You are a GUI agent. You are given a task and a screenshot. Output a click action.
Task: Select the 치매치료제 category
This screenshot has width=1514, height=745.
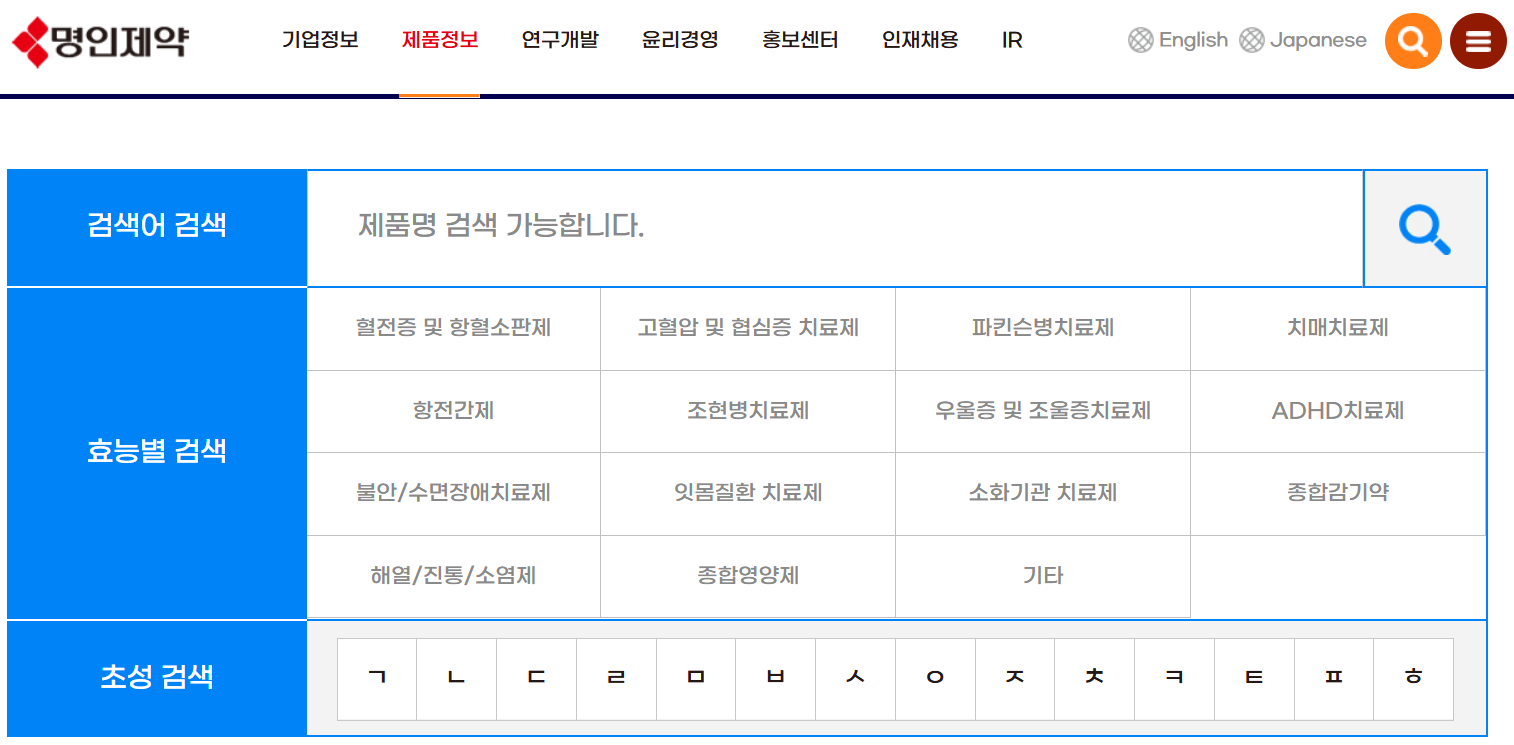click(1337, 329)
